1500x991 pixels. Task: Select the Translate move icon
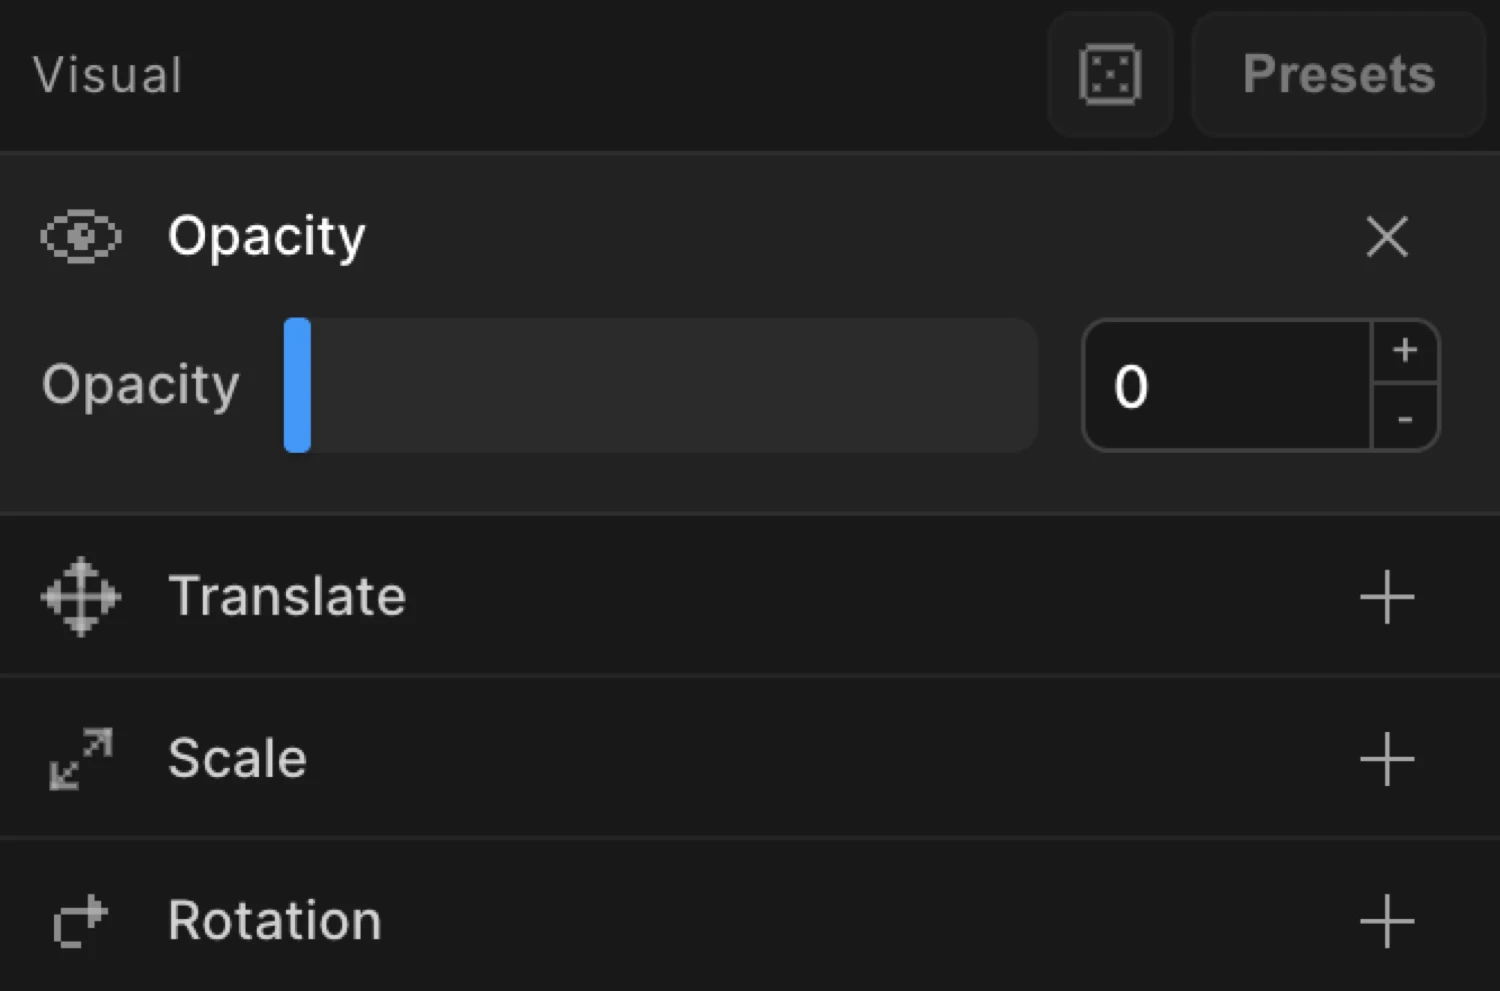[80, 597]
